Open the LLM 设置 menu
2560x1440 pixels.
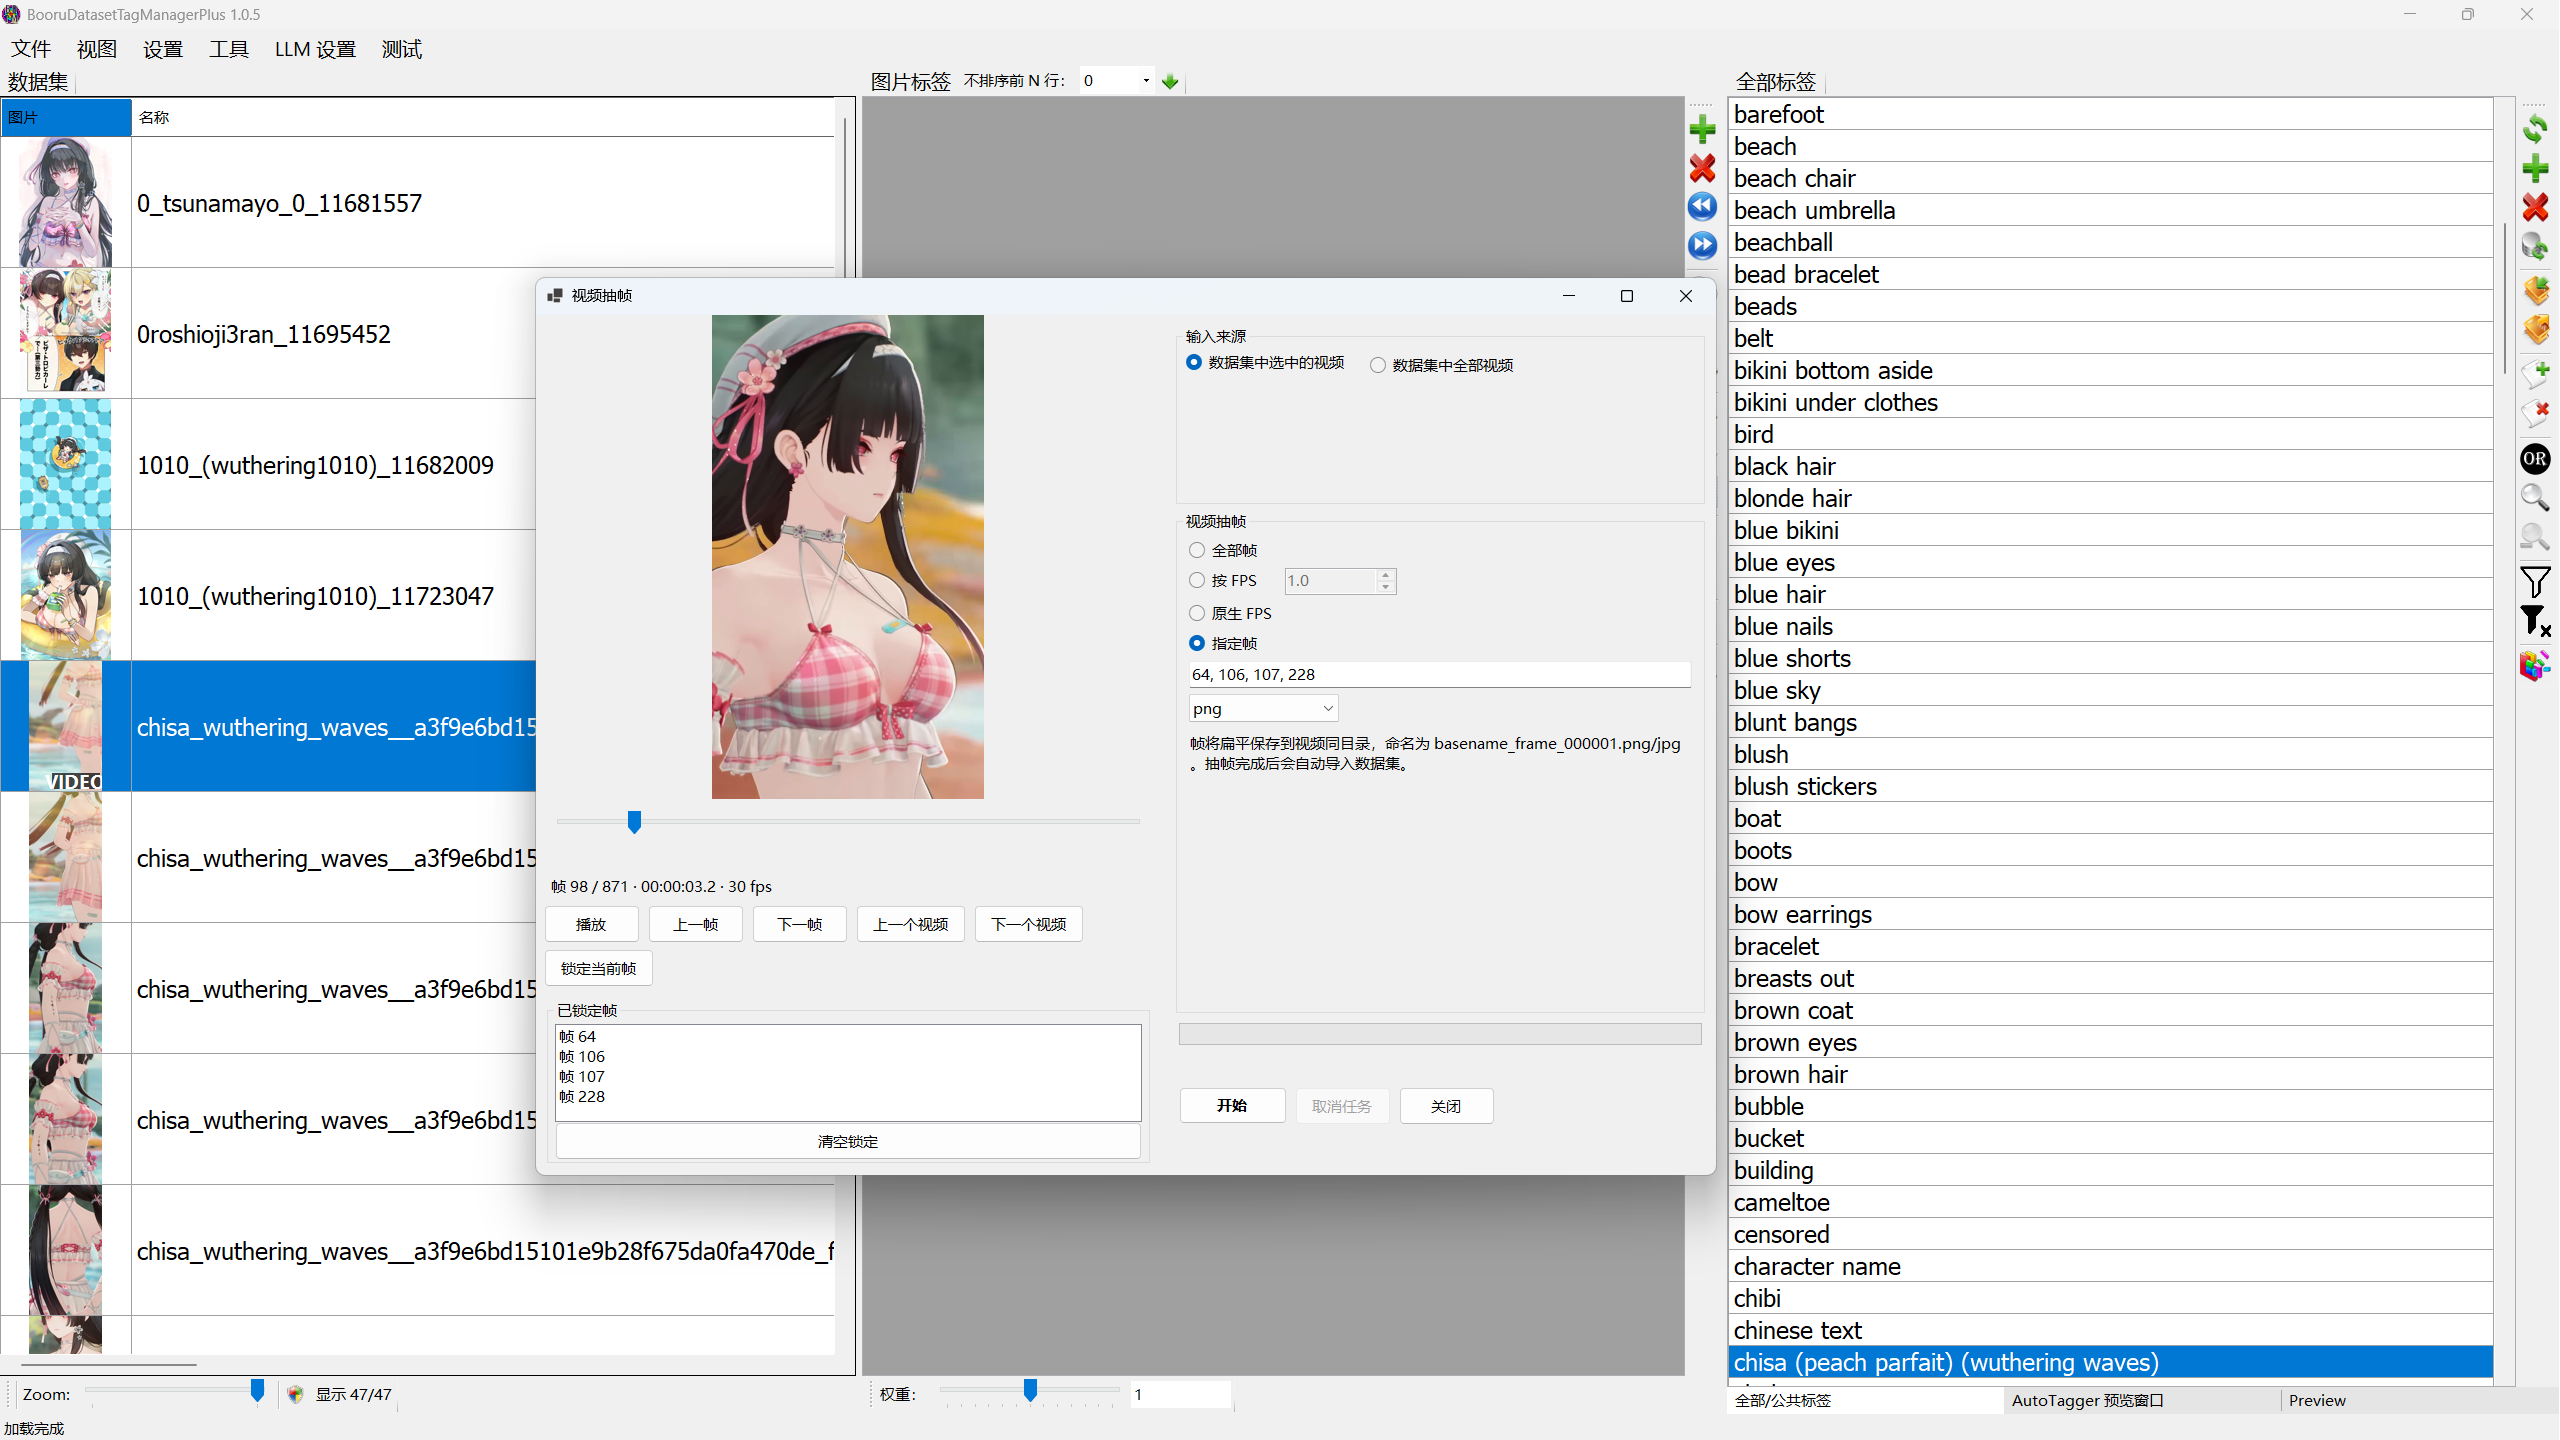(x=315, y=49)
